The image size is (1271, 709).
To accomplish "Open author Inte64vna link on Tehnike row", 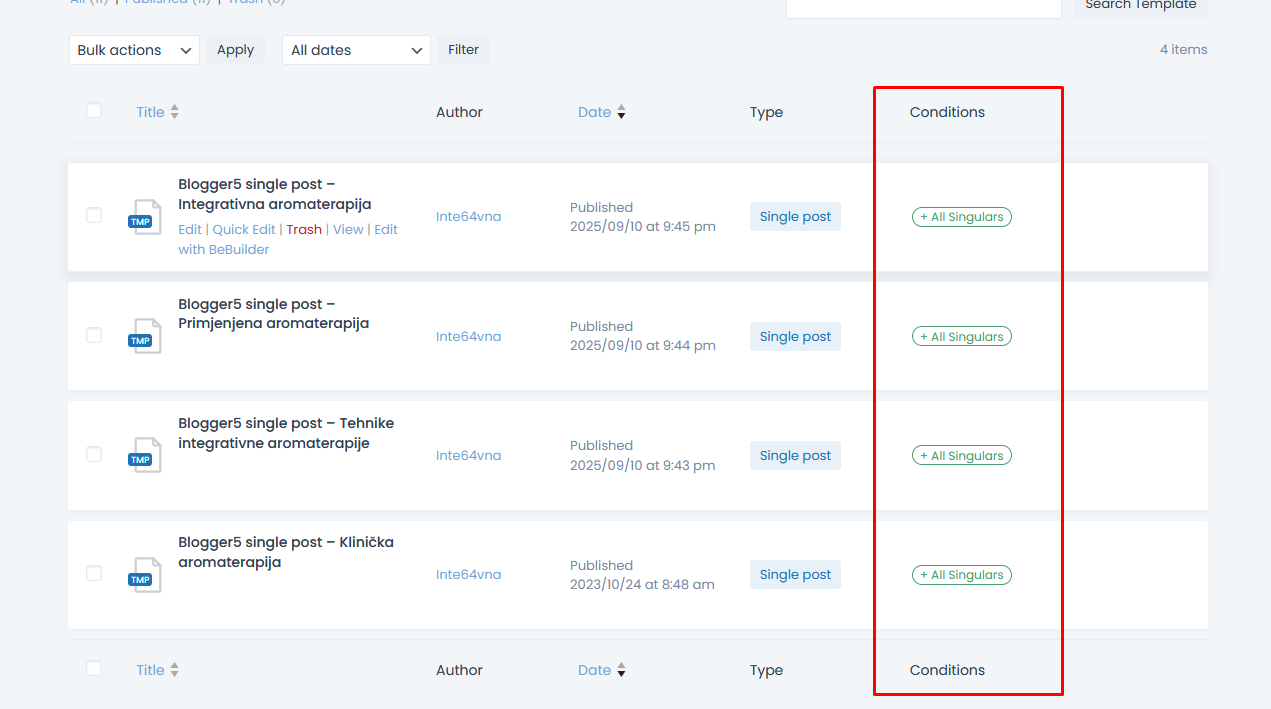I will [x=468, y=456].
